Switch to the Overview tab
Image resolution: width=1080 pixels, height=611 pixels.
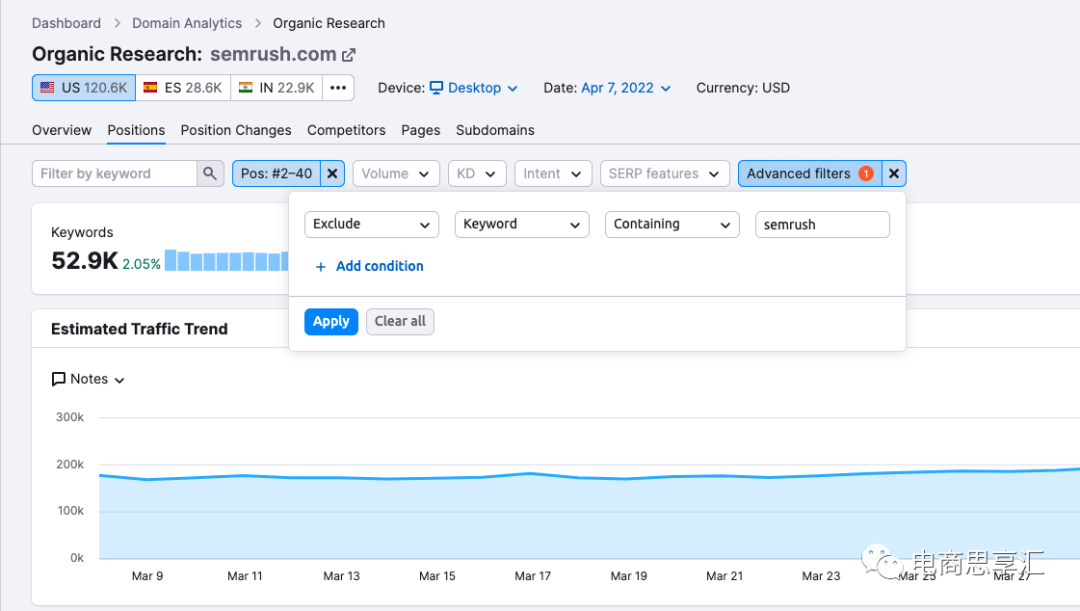pyautogui.click(x=61, y=130)
